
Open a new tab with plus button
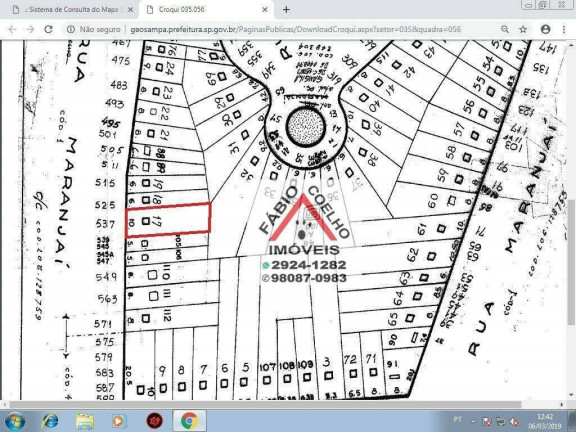286,10
